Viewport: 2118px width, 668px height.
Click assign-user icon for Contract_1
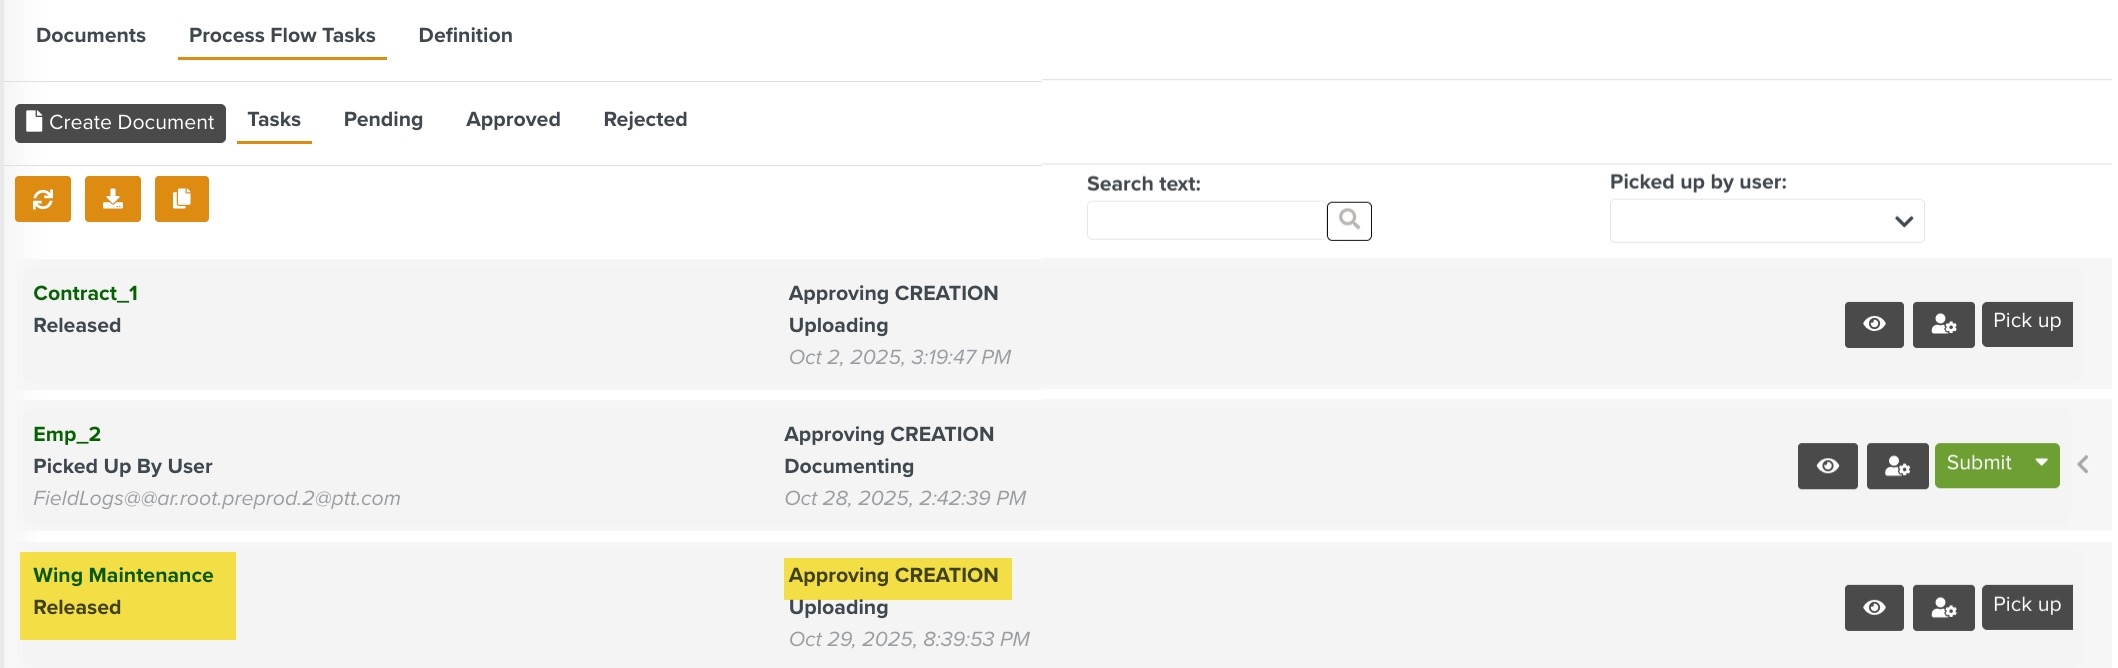[x=1943, y=325]
